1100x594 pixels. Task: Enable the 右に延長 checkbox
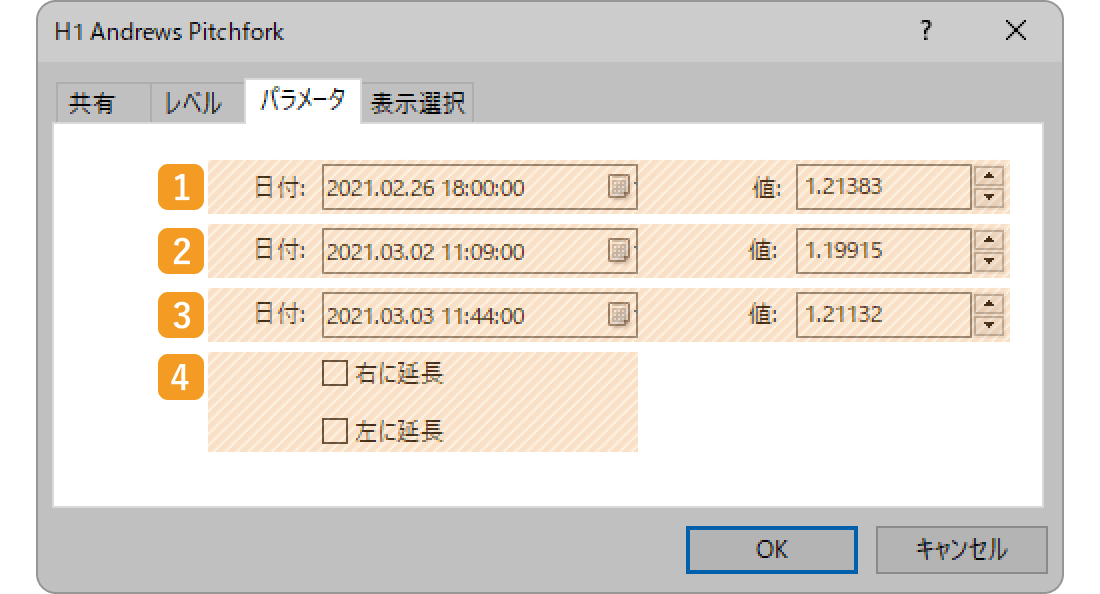tap(335, 373)
